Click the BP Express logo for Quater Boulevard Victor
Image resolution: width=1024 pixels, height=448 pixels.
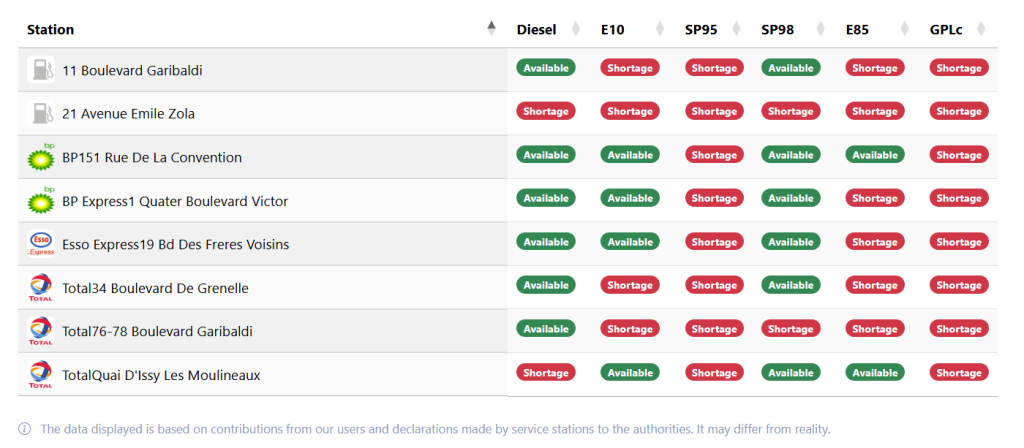(x=41, y=200)
